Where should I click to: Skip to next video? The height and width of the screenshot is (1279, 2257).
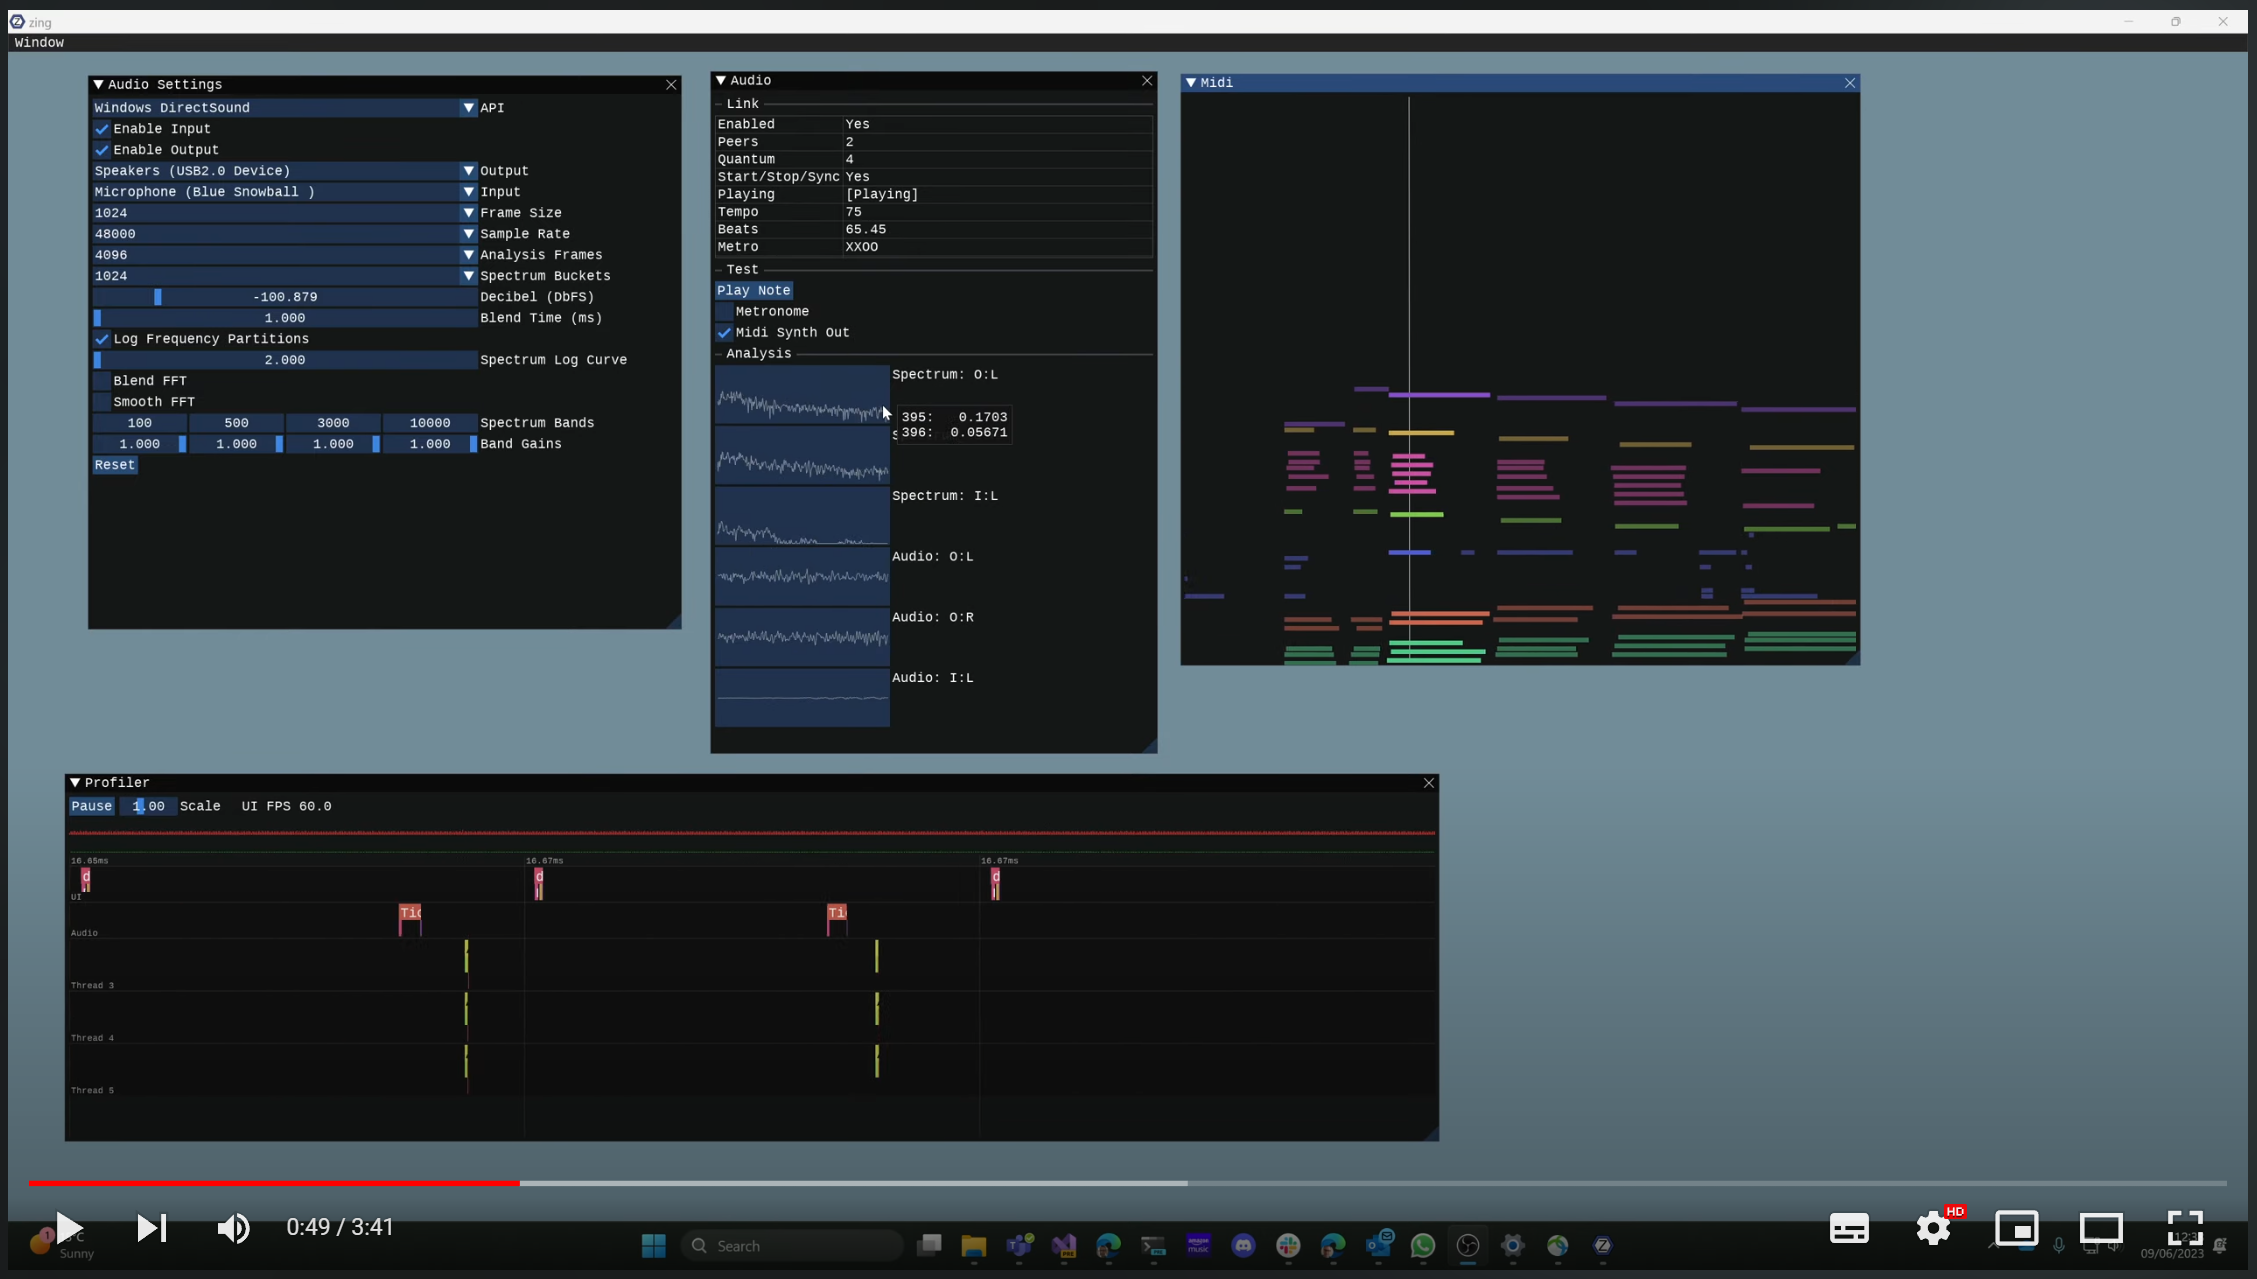tap(151, 1227)
